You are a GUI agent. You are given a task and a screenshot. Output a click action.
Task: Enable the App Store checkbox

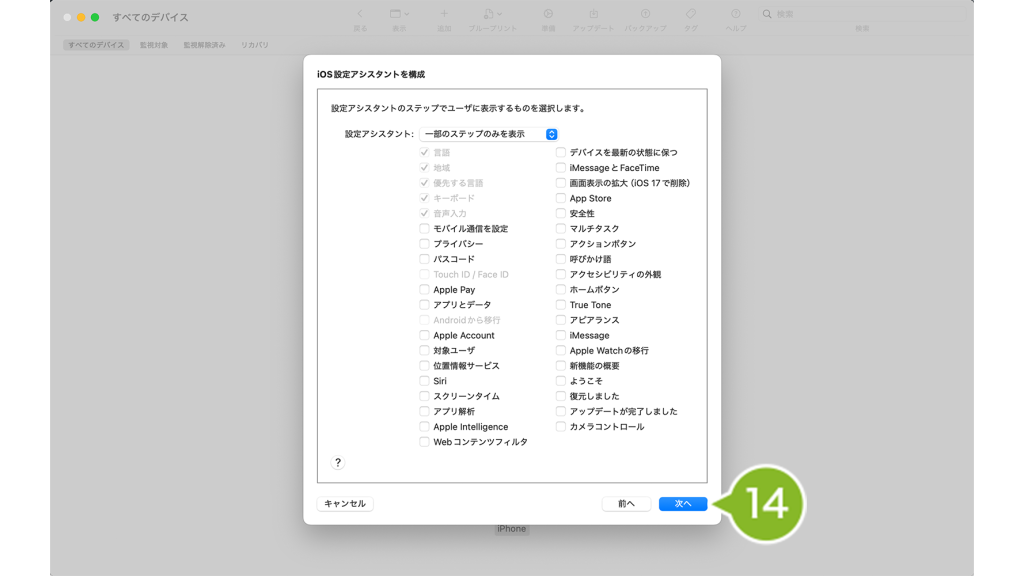pyautogui.click(x=561, y=198)
